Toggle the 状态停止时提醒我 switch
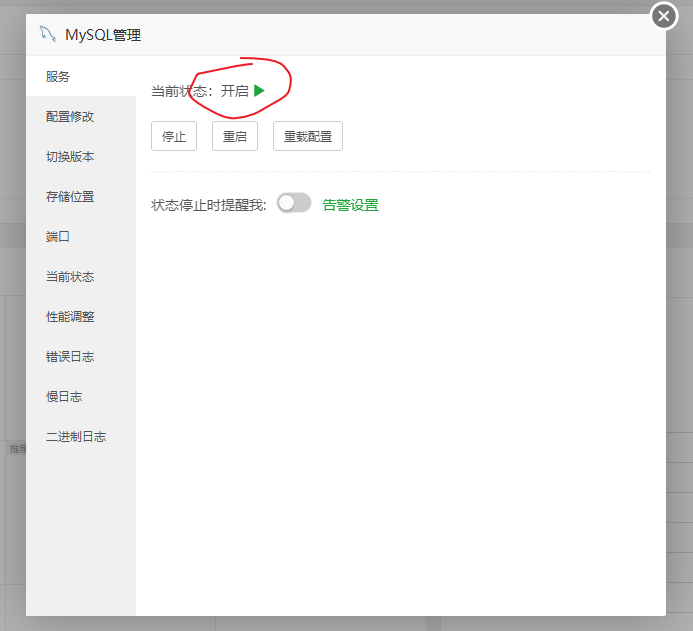This screenshot has width=693, height=631. tap(294, 203)
